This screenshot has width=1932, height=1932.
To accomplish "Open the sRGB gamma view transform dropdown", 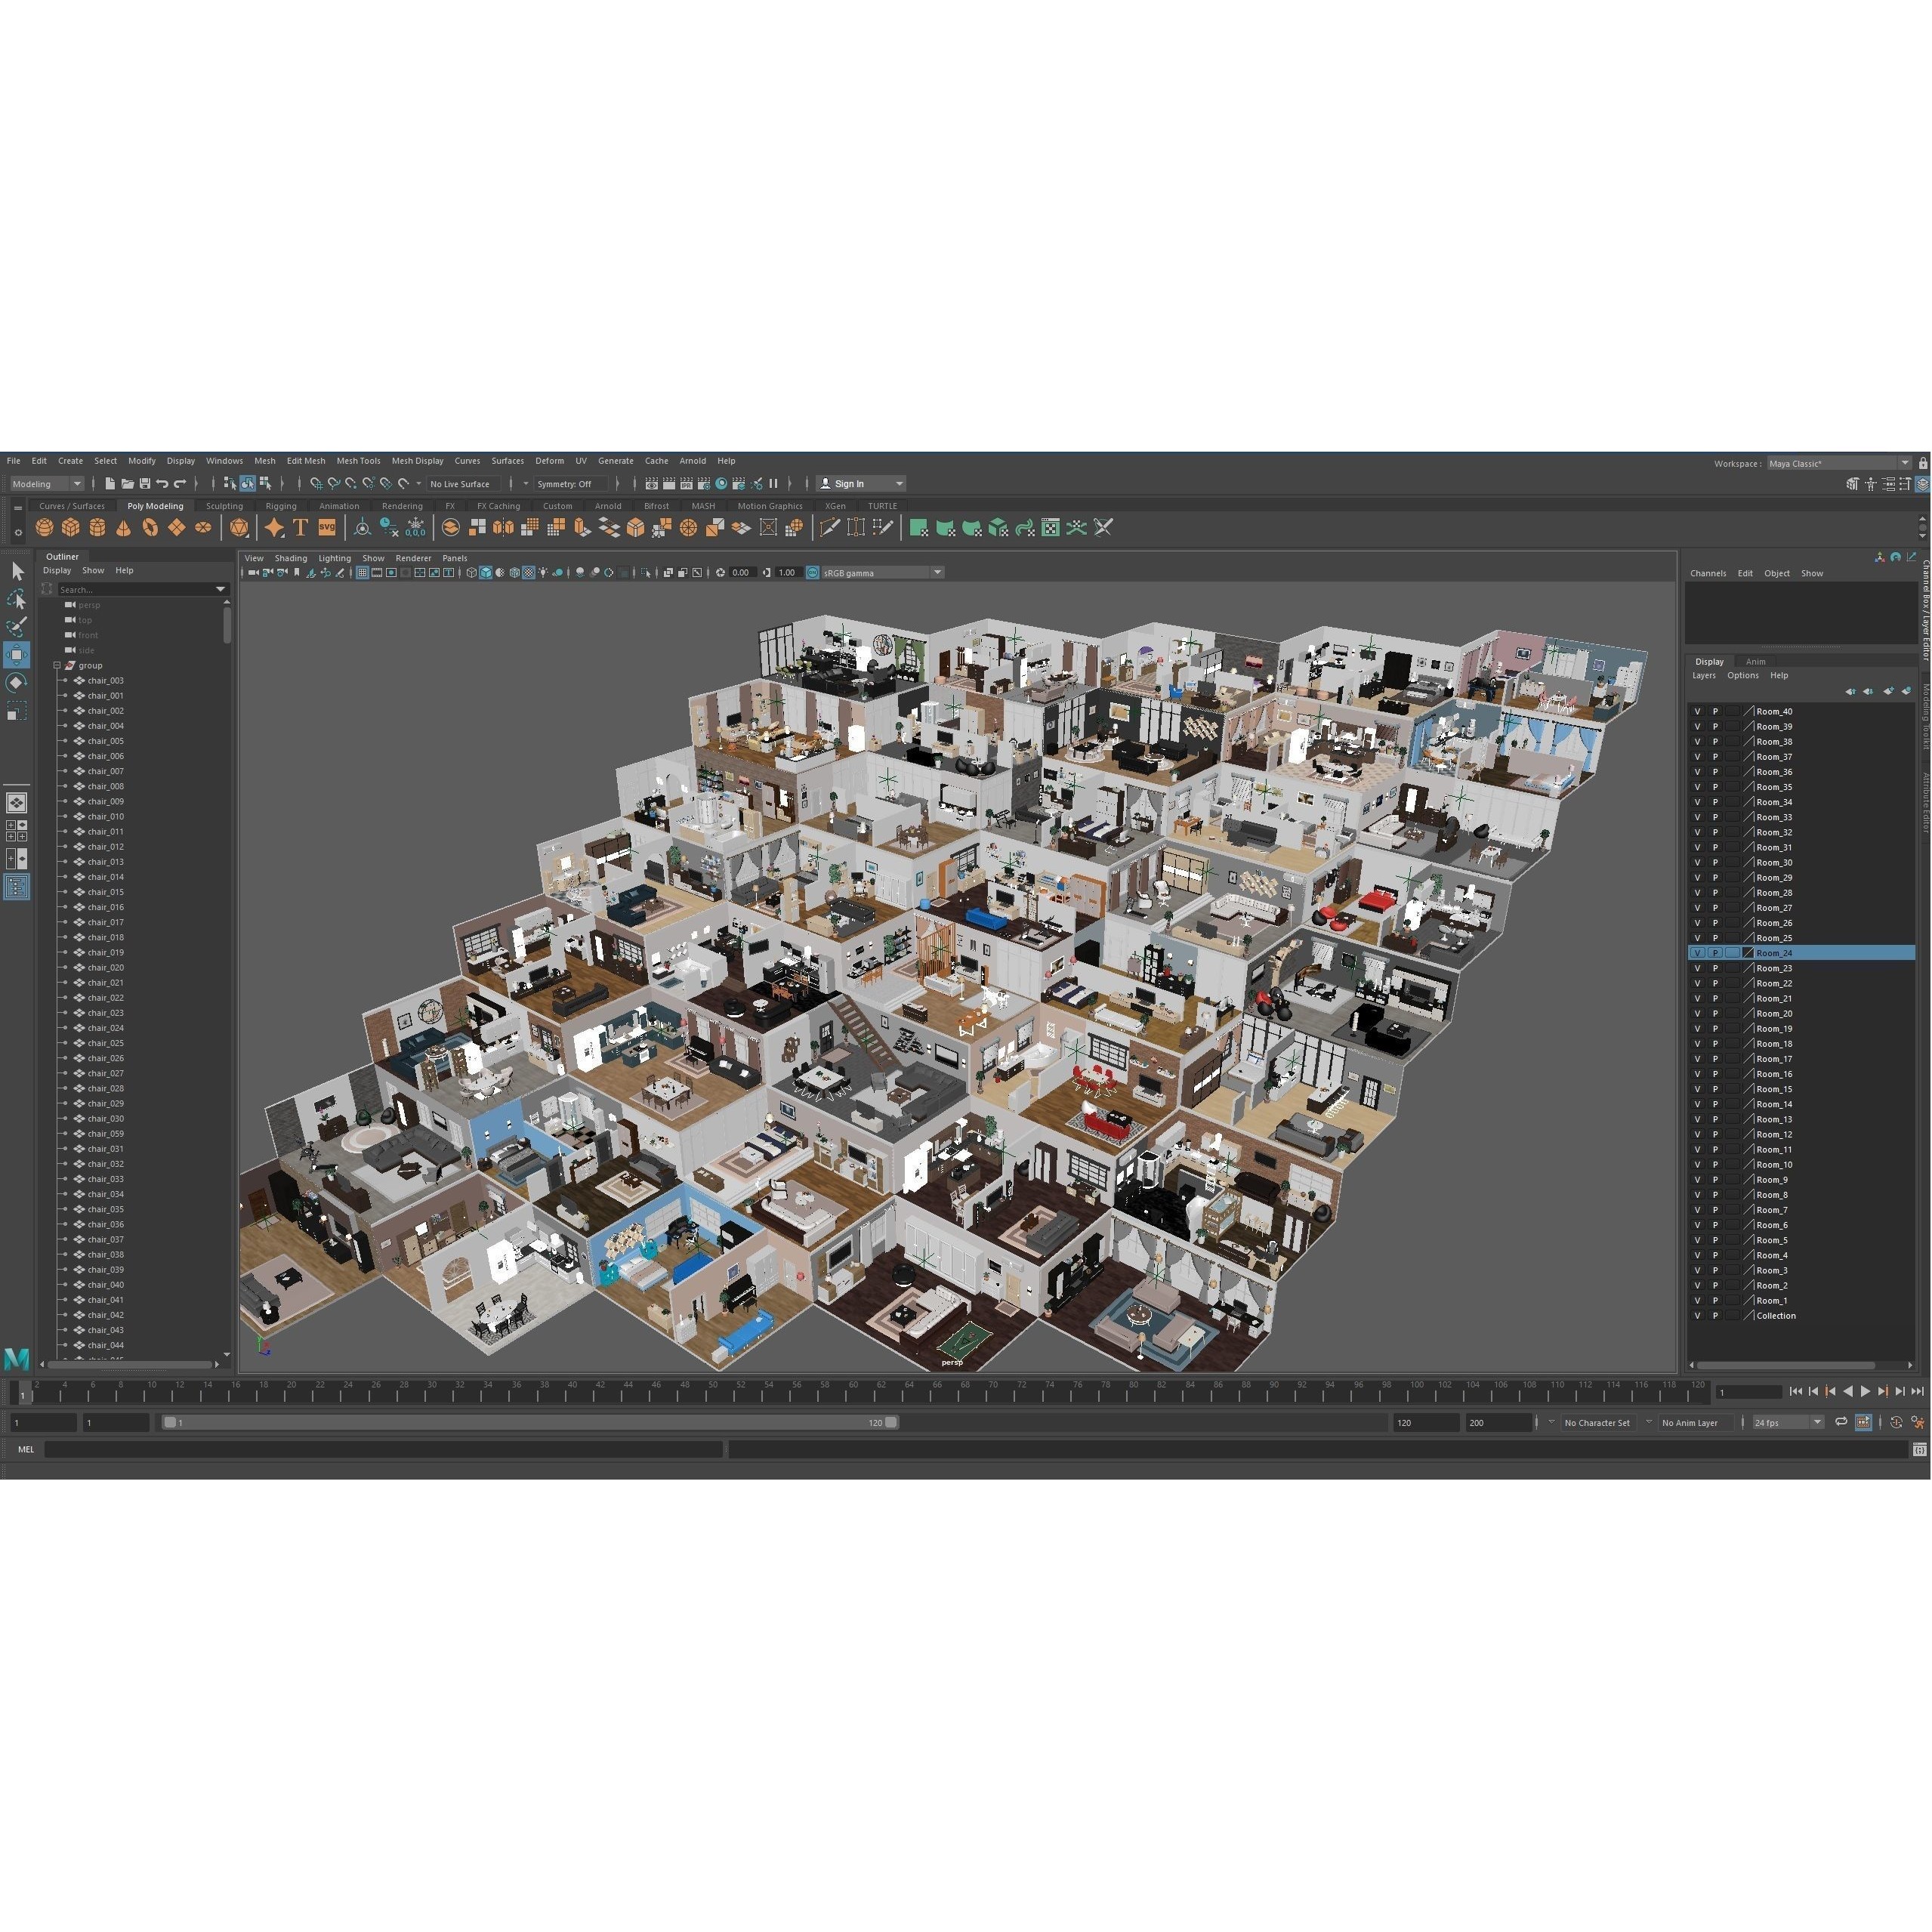I will click(937, 573).
